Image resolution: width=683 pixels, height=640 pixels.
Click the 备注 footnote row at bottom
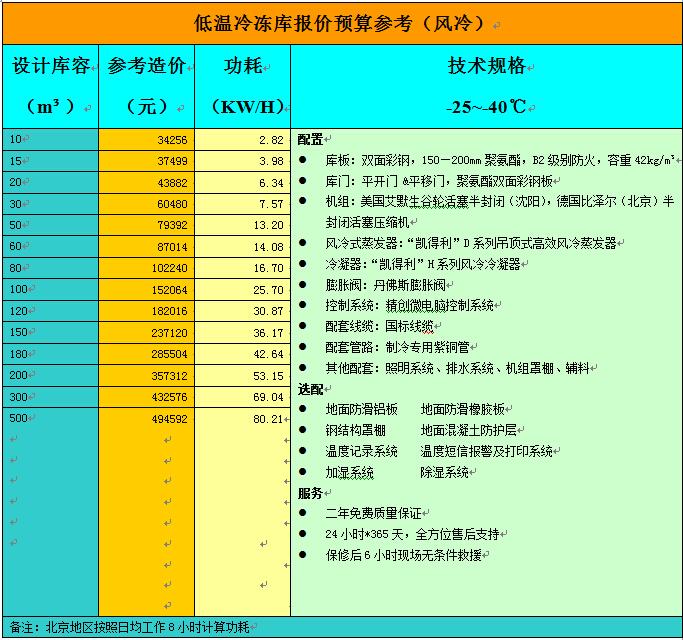tap(130, 627)
